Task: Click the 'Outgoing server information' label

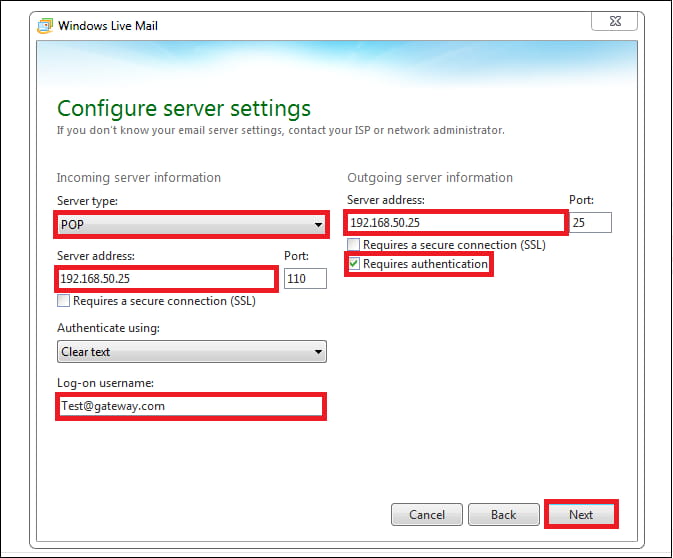Action: pos(430,177)
